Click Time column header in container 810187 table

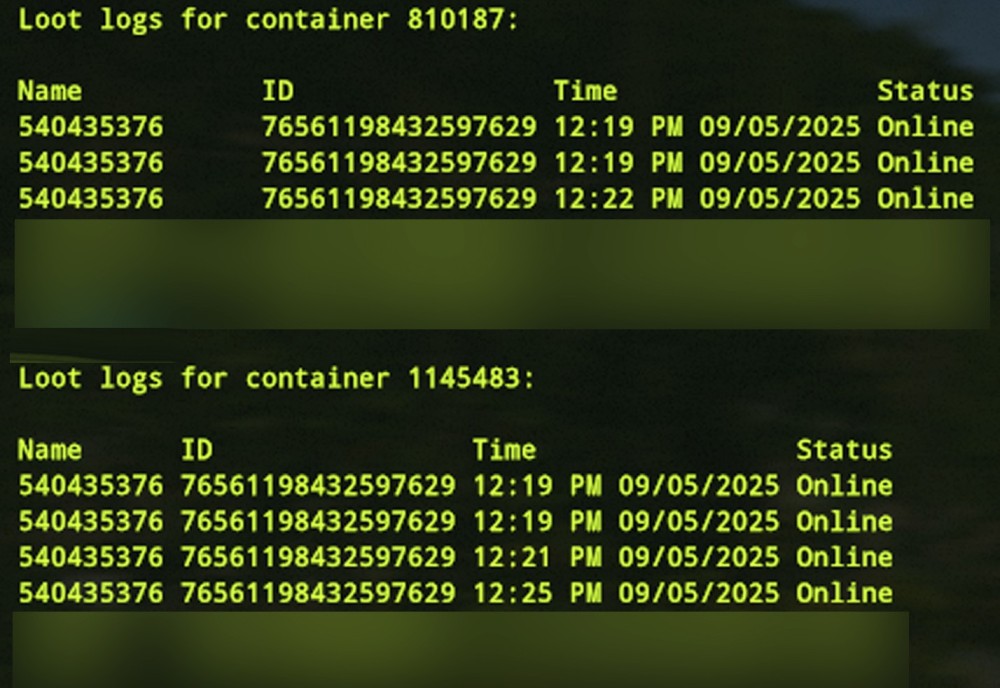[585, 91]
